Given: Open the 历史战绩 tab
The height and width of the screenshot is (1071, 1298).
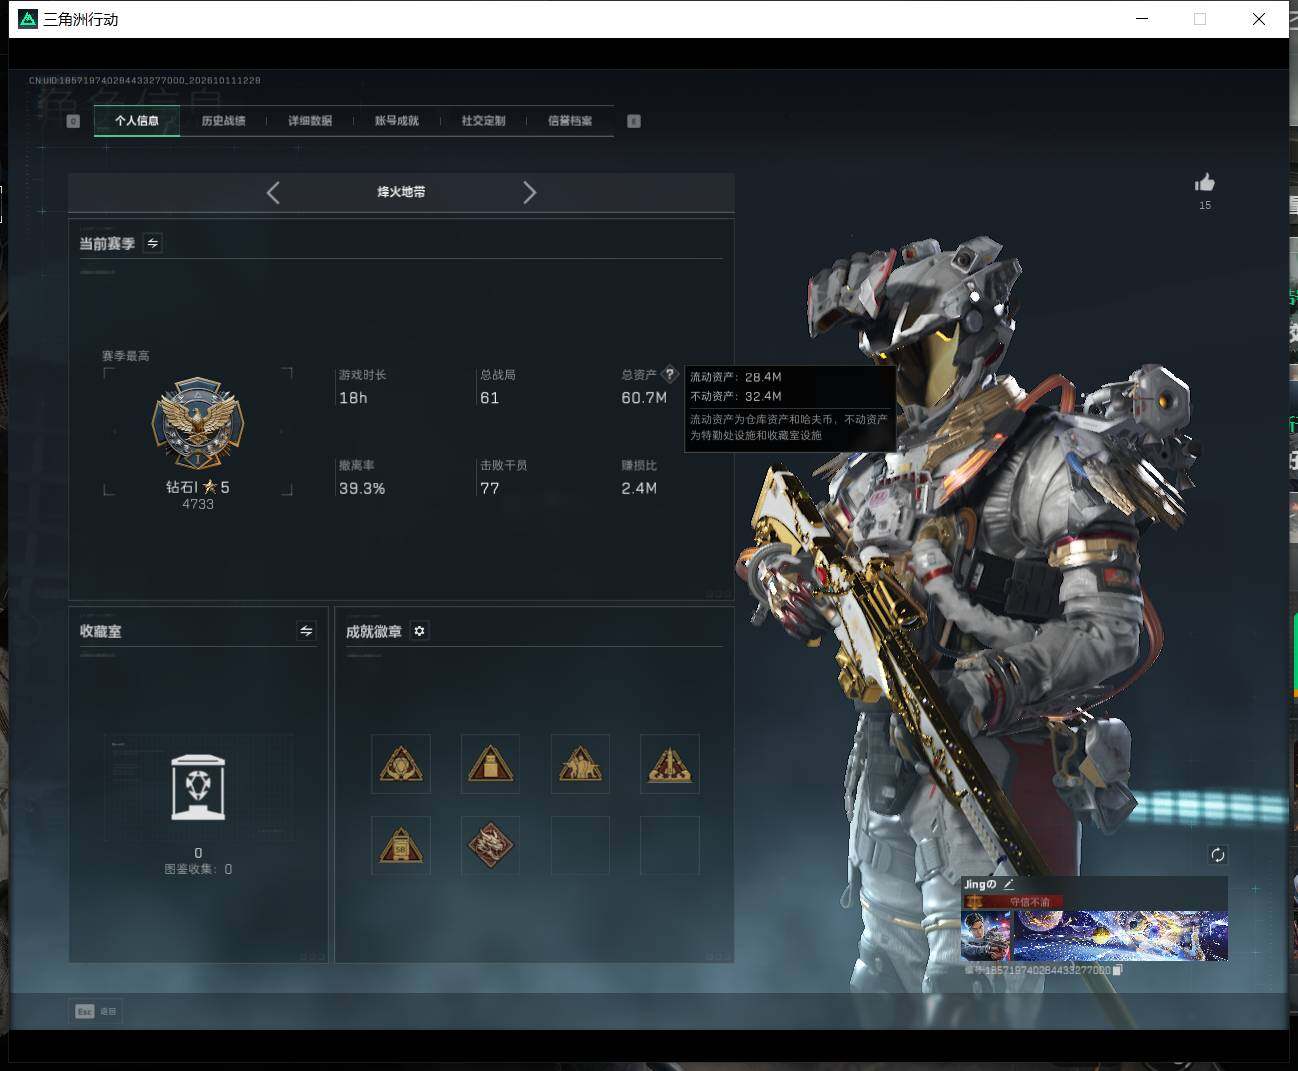Looking at the screenshot, I should pos(223,121).
